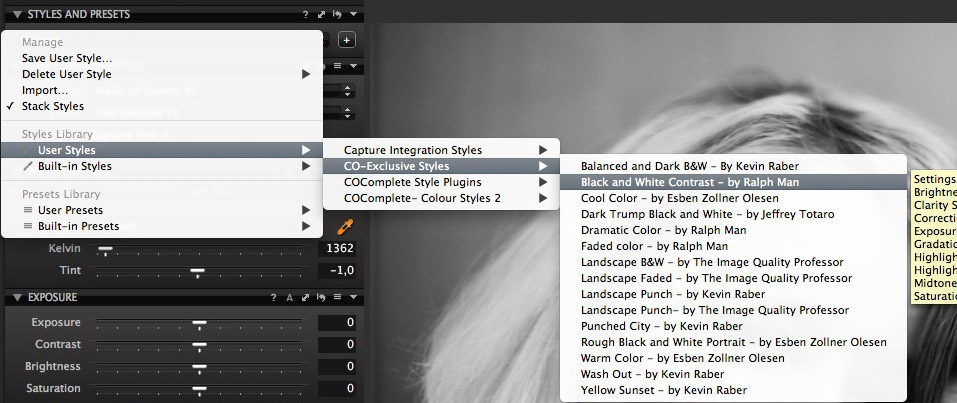Apply Landscape Punch by The Image Quality Professor
This screenshot has width=957, height=403.
pyautogui.click(x=734, y=310)
